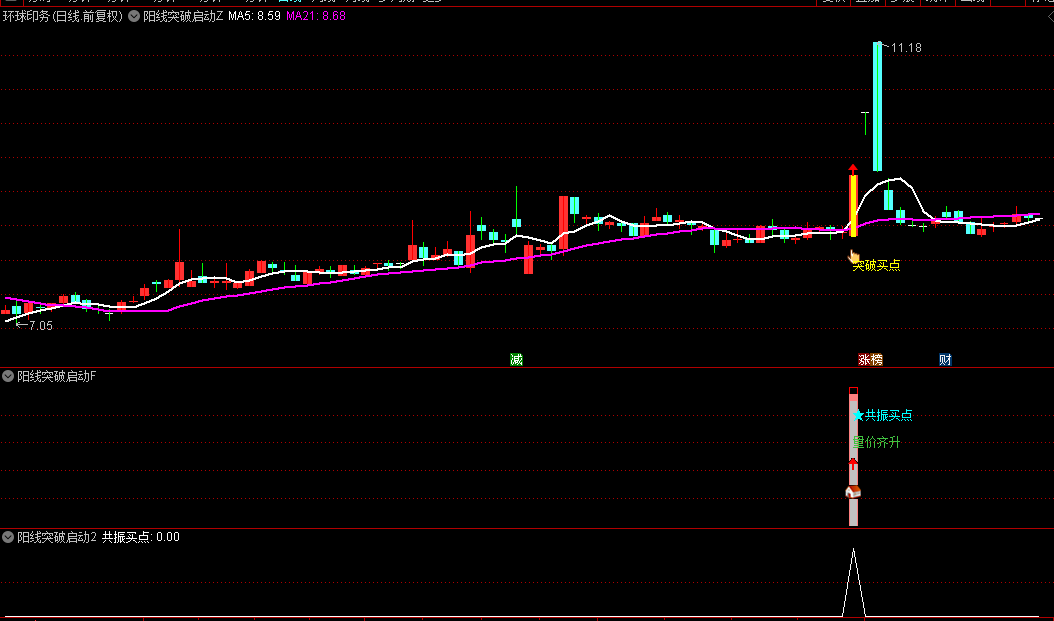Click the house icon in indicator F panel
The width and height of the screenshot is (1054, 621).
pos(853,492)
